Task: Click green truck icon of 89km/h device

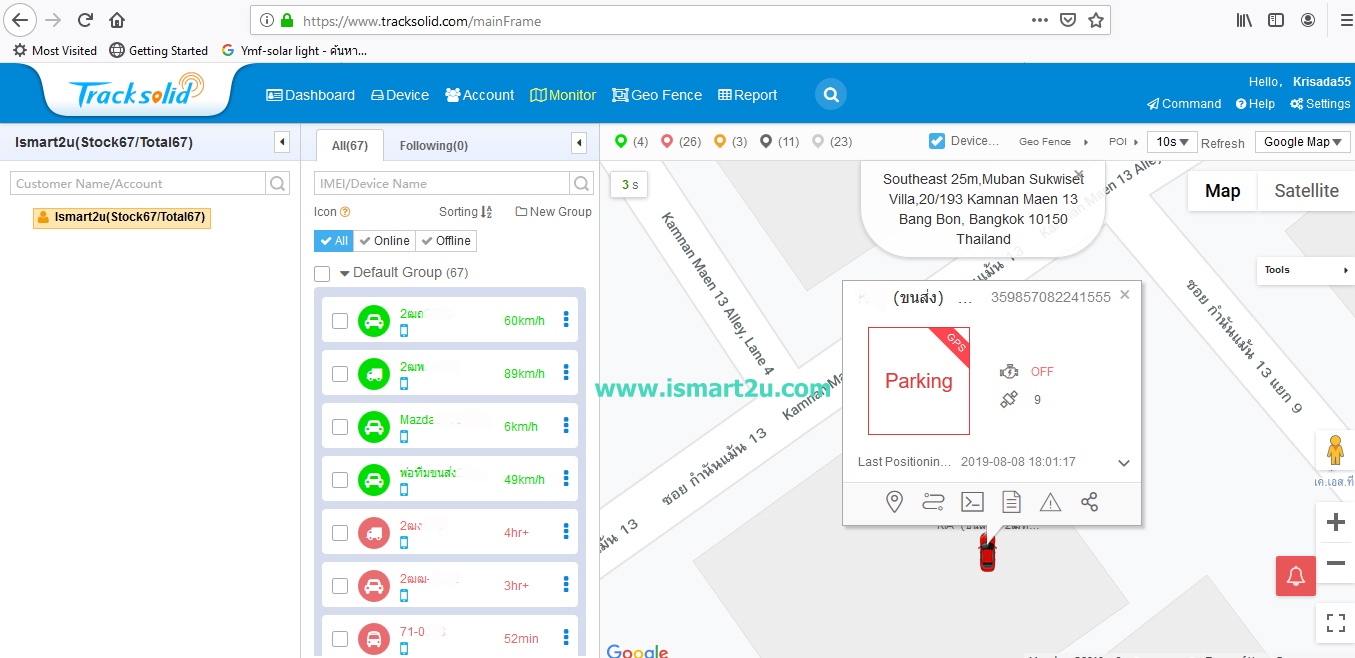Action: click(x=374, y=374)
